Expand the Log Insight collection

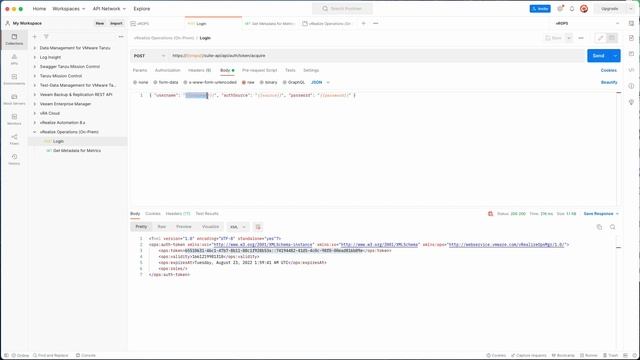click(x=35, y=57)
